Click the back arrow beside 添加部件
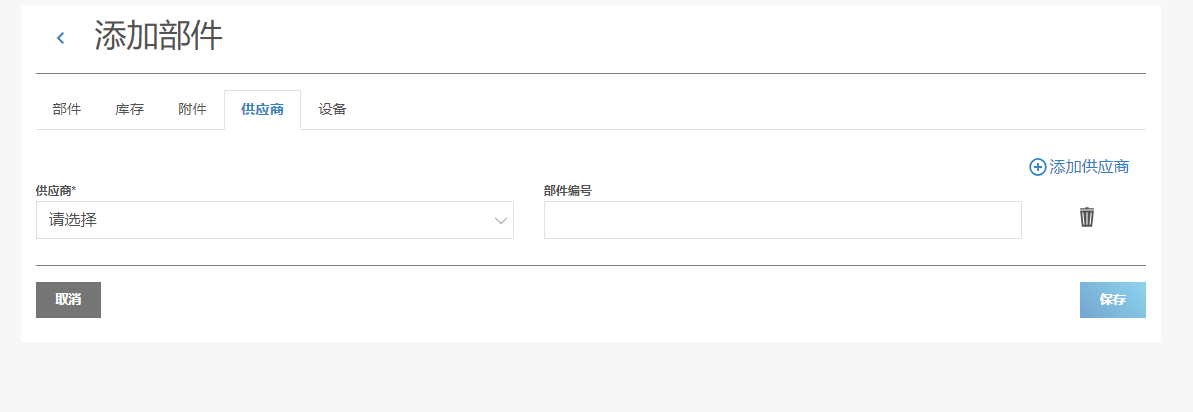 click(x=60, y=38)
